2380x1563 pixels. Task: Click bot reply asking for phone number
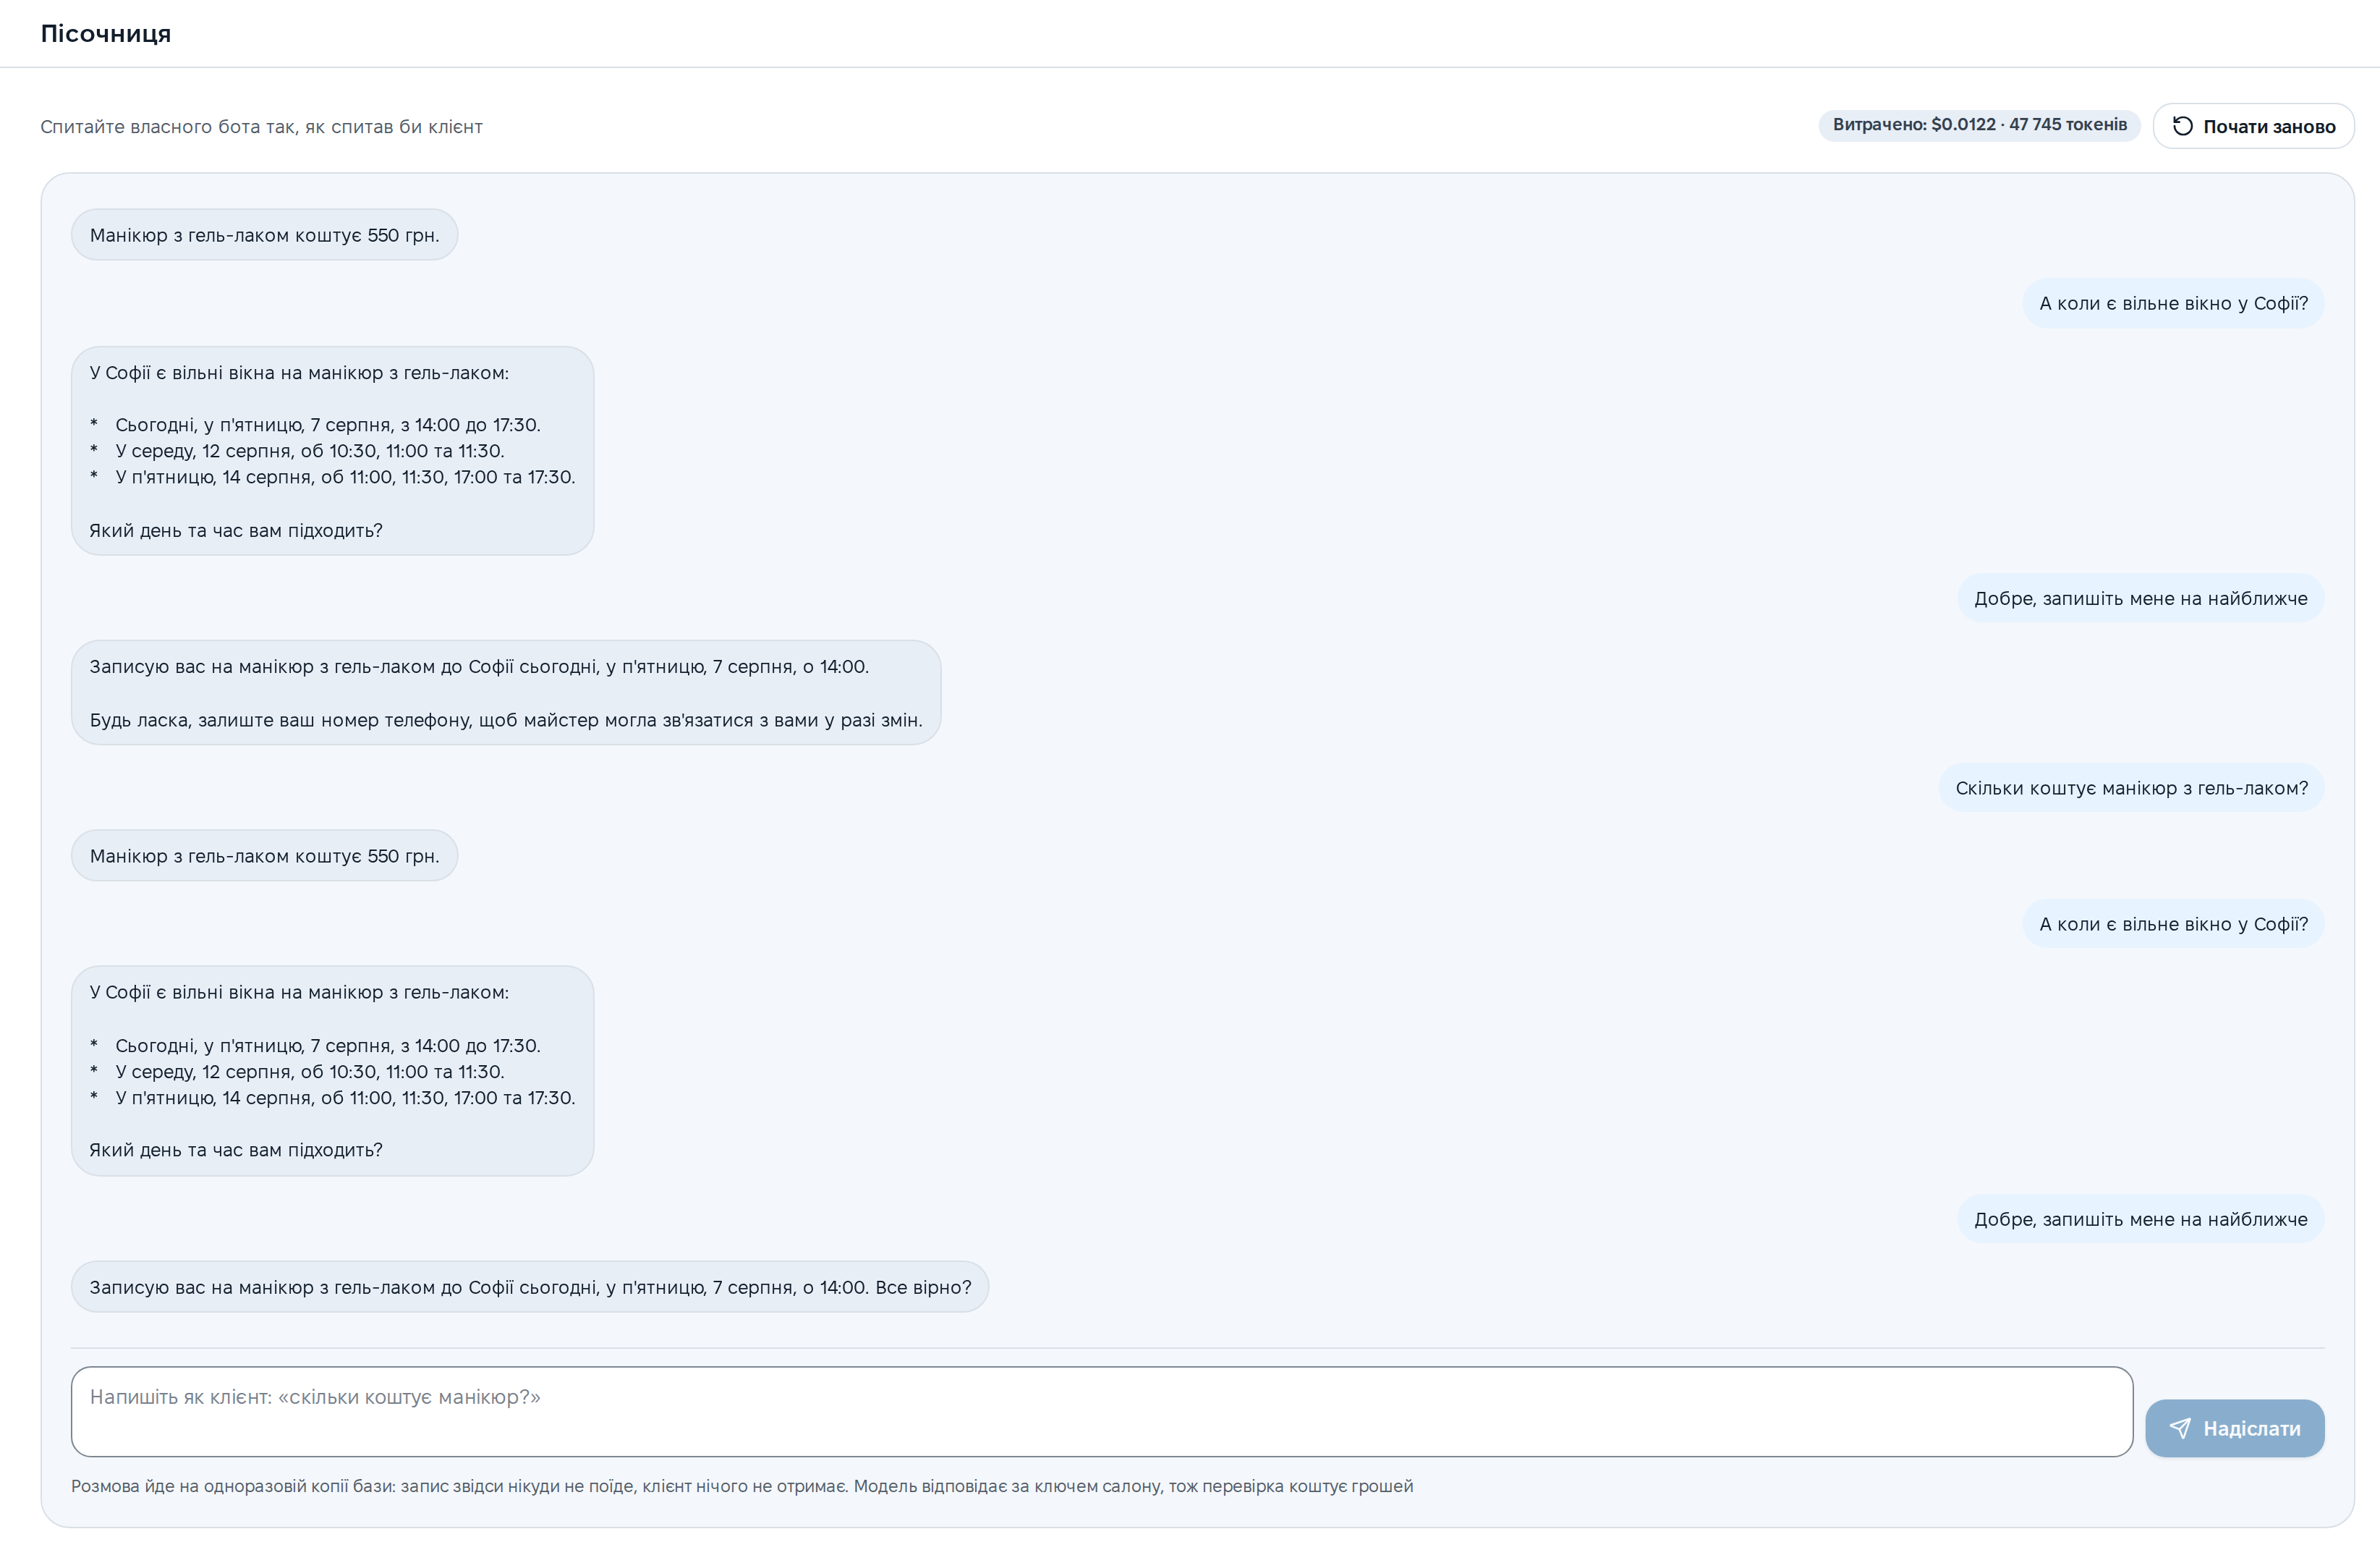point(506,693)
